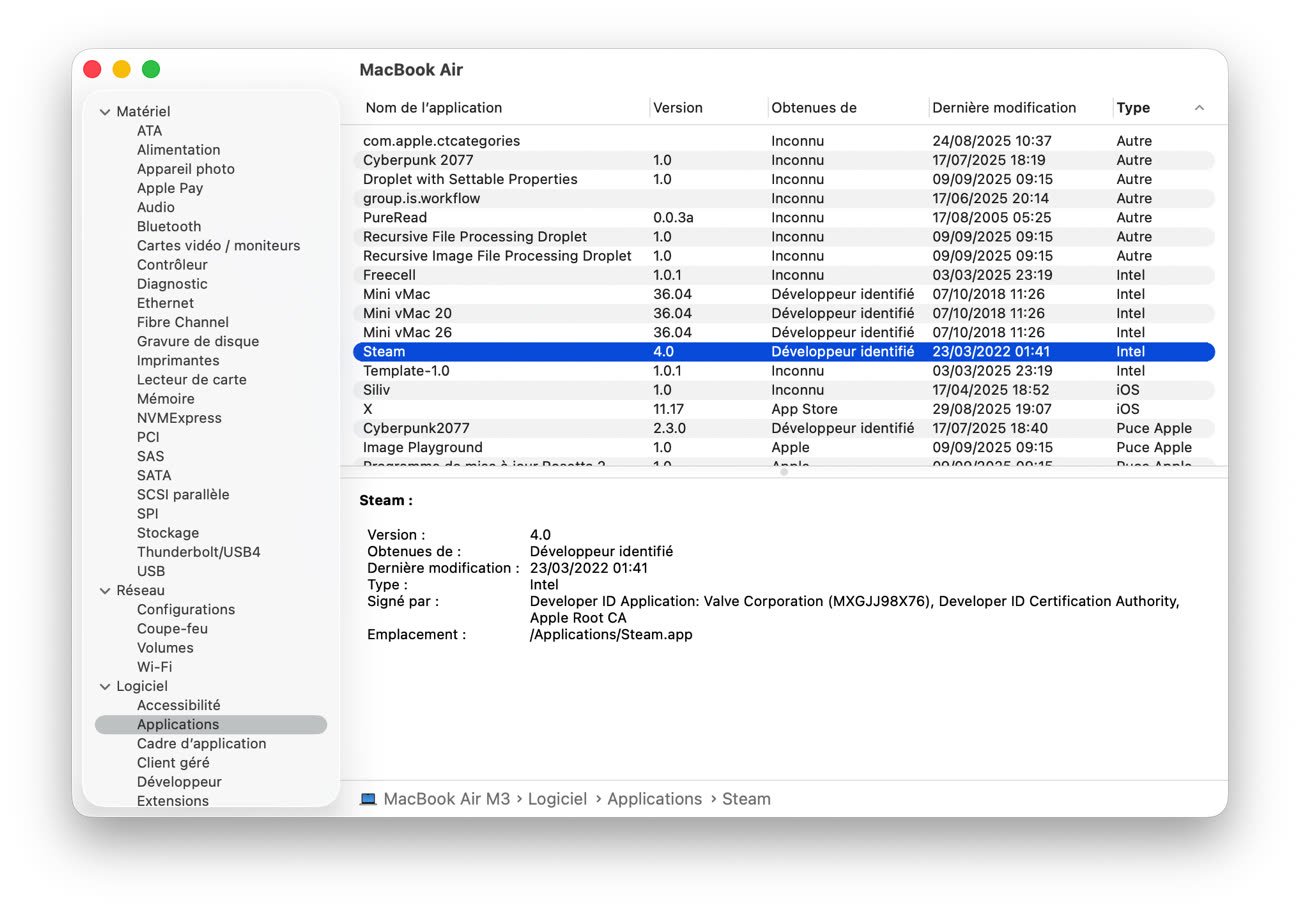
Task: Select Apple Pay in the sidebar
Action: point(170,188)
